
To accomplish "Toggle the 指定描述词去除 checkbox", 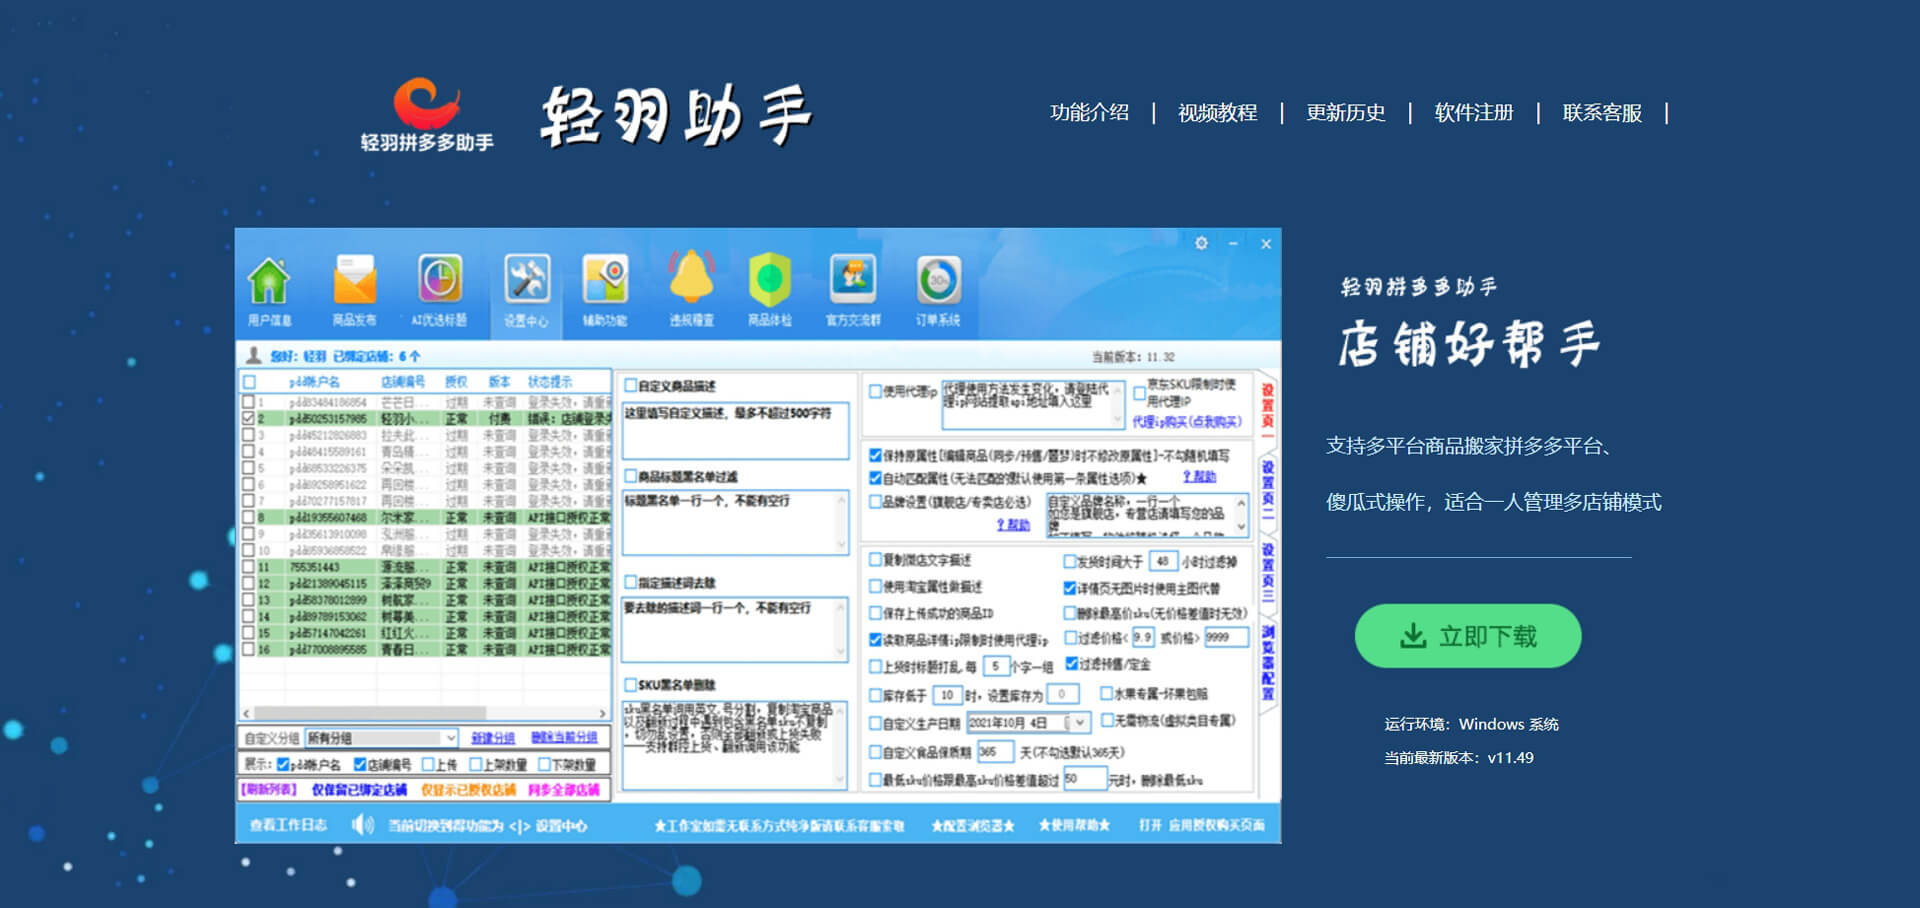I will click(631, 582).
